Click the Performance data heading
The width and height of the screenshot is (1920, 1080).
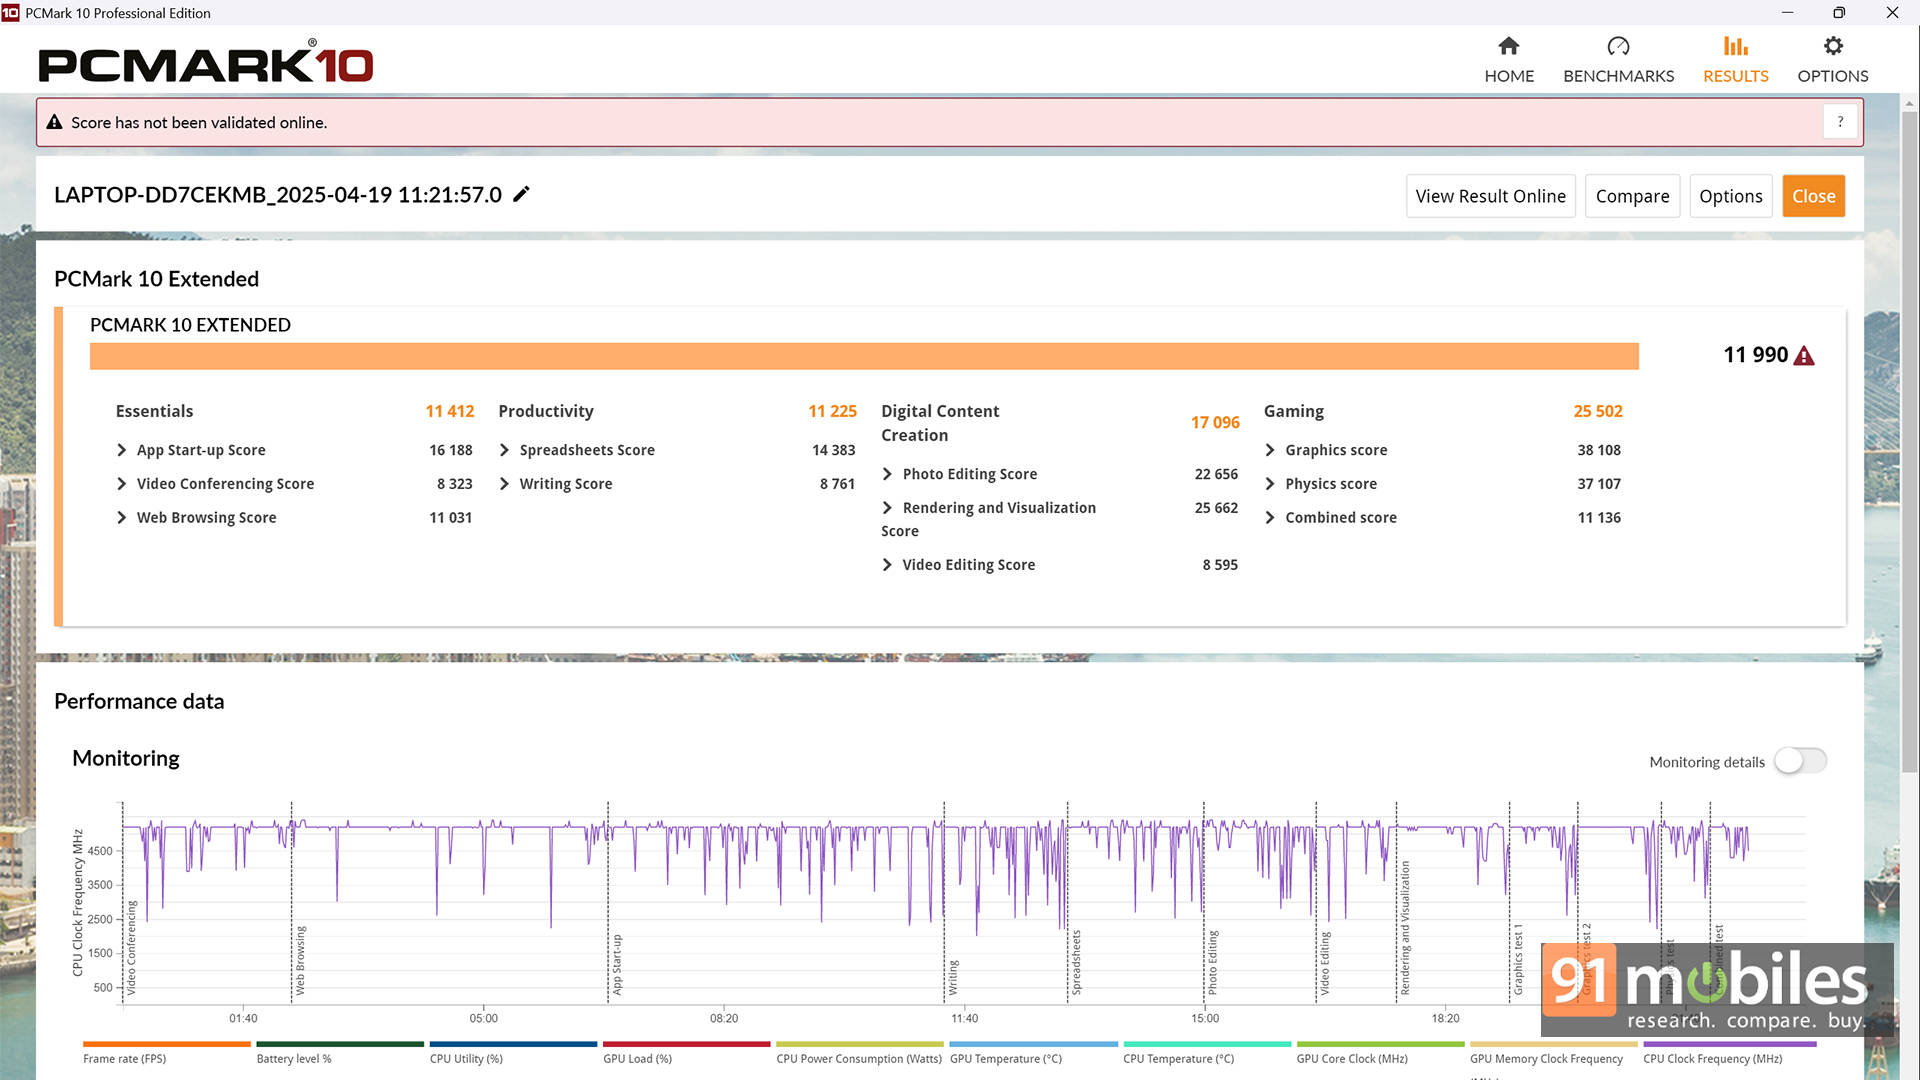[139, 701]
